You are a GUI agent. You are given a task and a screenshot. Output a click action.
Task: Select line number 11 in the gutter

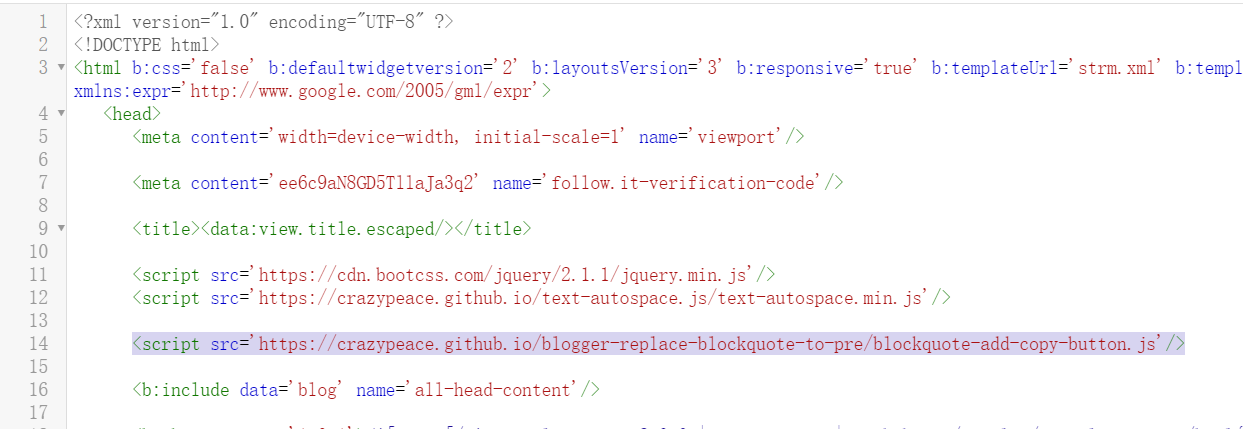click(x=39, y=274)
